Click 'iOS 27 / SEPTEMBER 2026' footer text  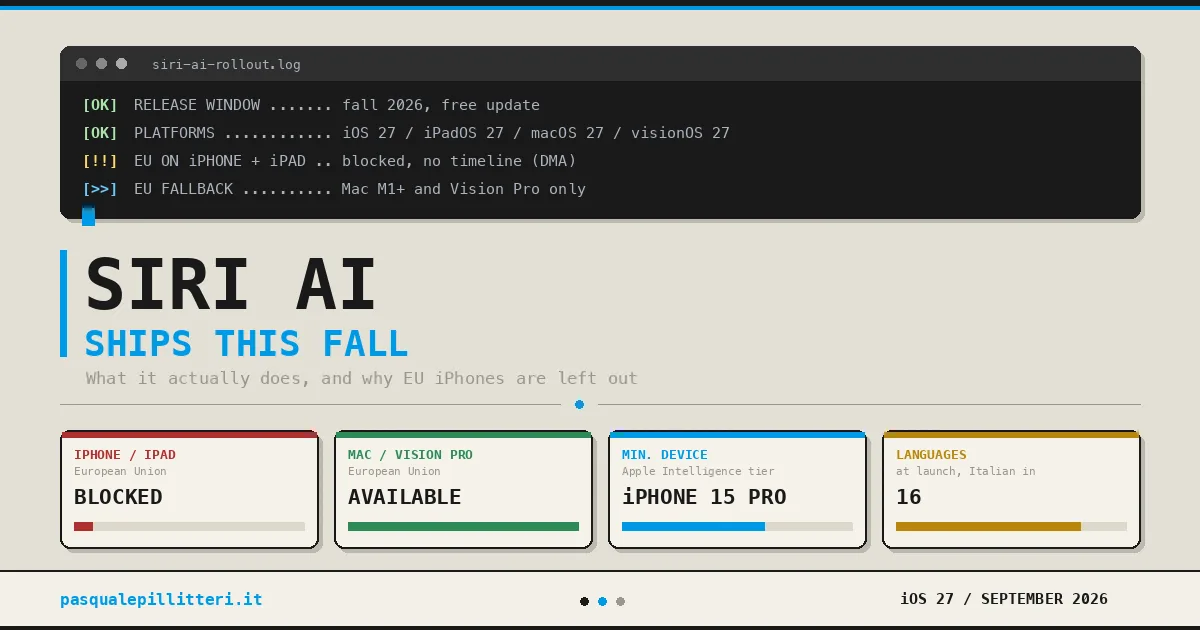point(1004,599)
